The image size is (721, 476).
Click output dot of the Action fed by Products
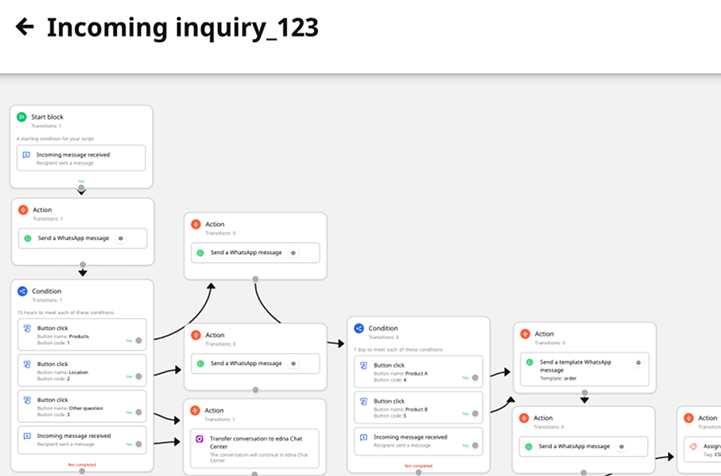coord(255,279)
